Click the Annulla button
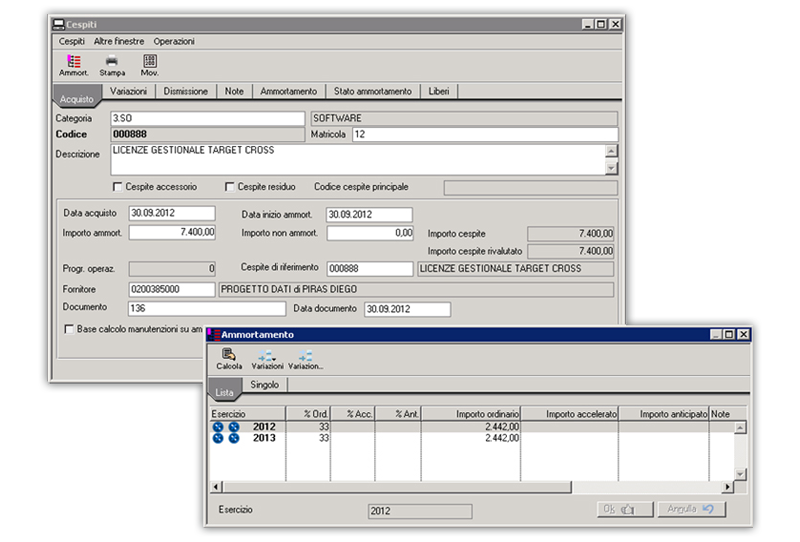 tap(691, 509)
